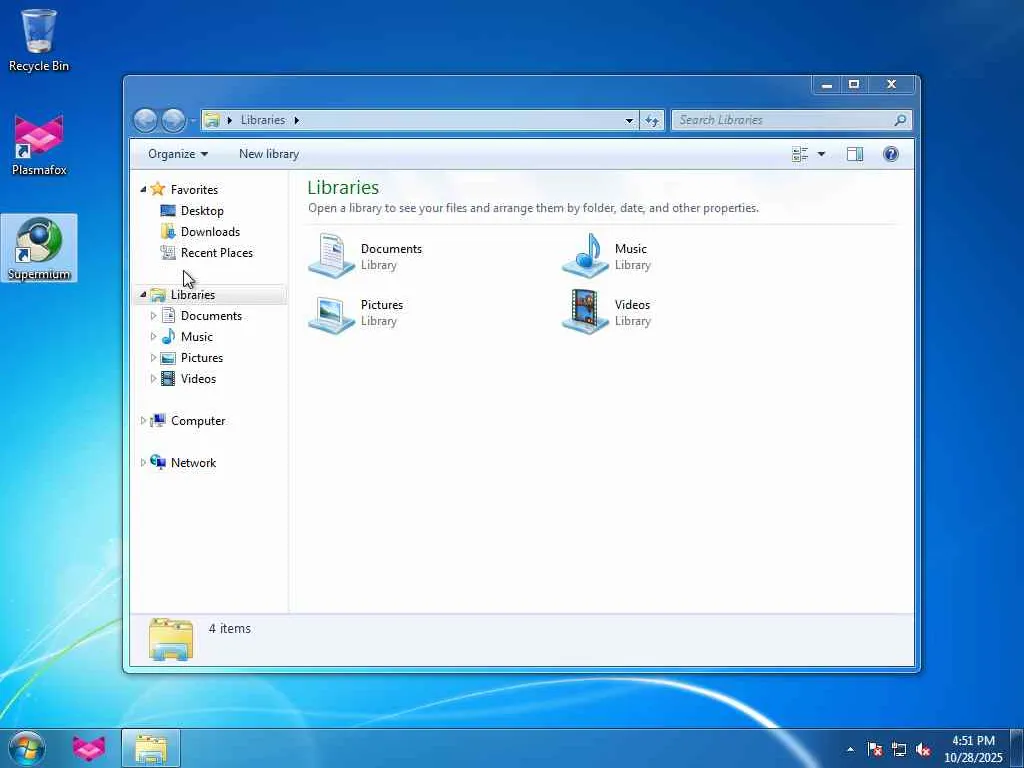Screen dimensions: 1024x768
Task: Select the Plasmafox desktop shortcut
Action: click(x=39, y=145)
